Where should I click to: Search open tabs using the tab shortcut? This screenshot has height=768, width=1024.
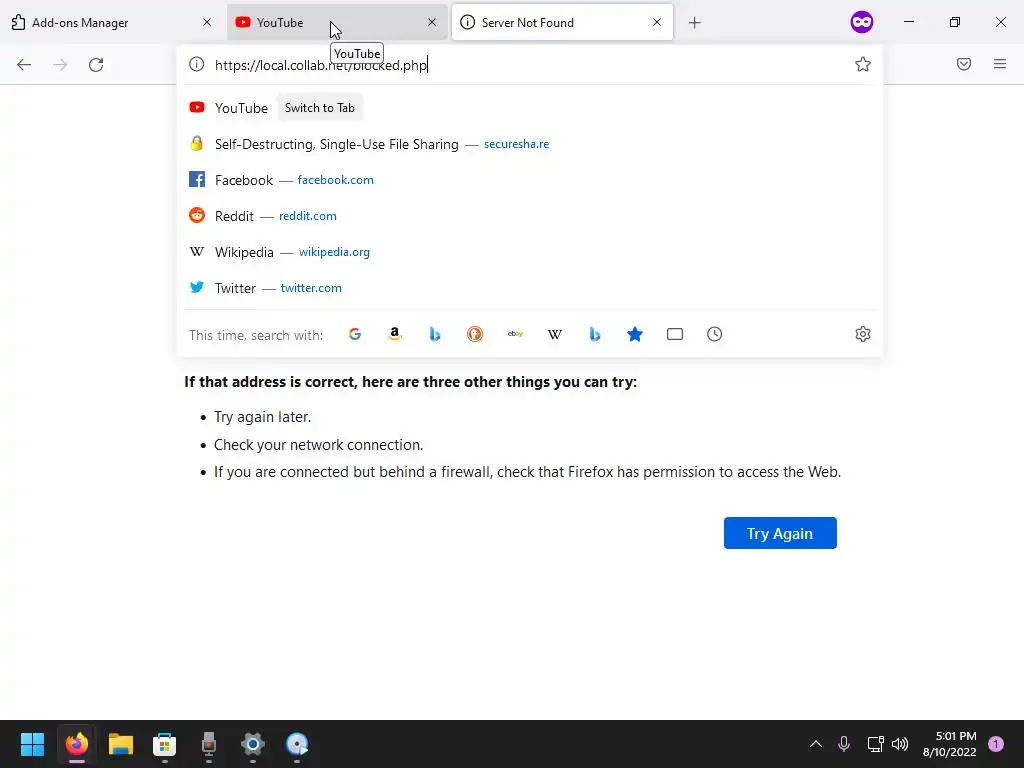click(675, 334)
